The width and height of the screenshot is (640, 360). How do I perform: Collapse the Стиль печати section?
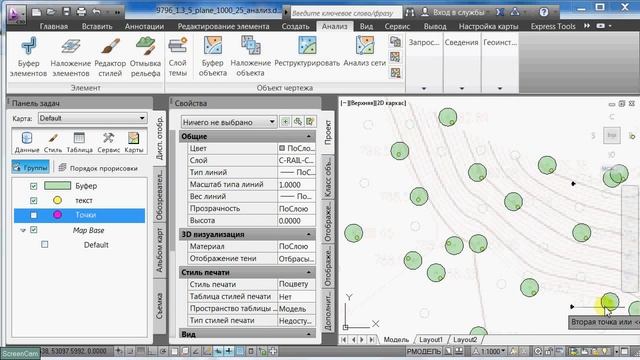point(309,272)
